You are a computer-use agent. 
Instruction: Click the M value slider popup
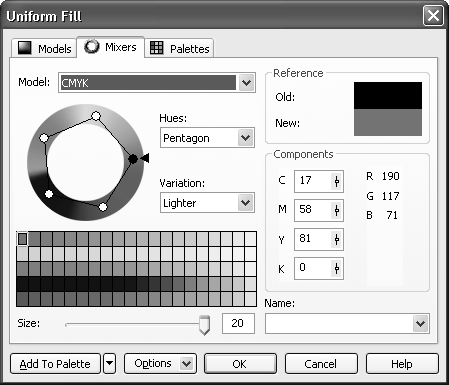[337, 210]
